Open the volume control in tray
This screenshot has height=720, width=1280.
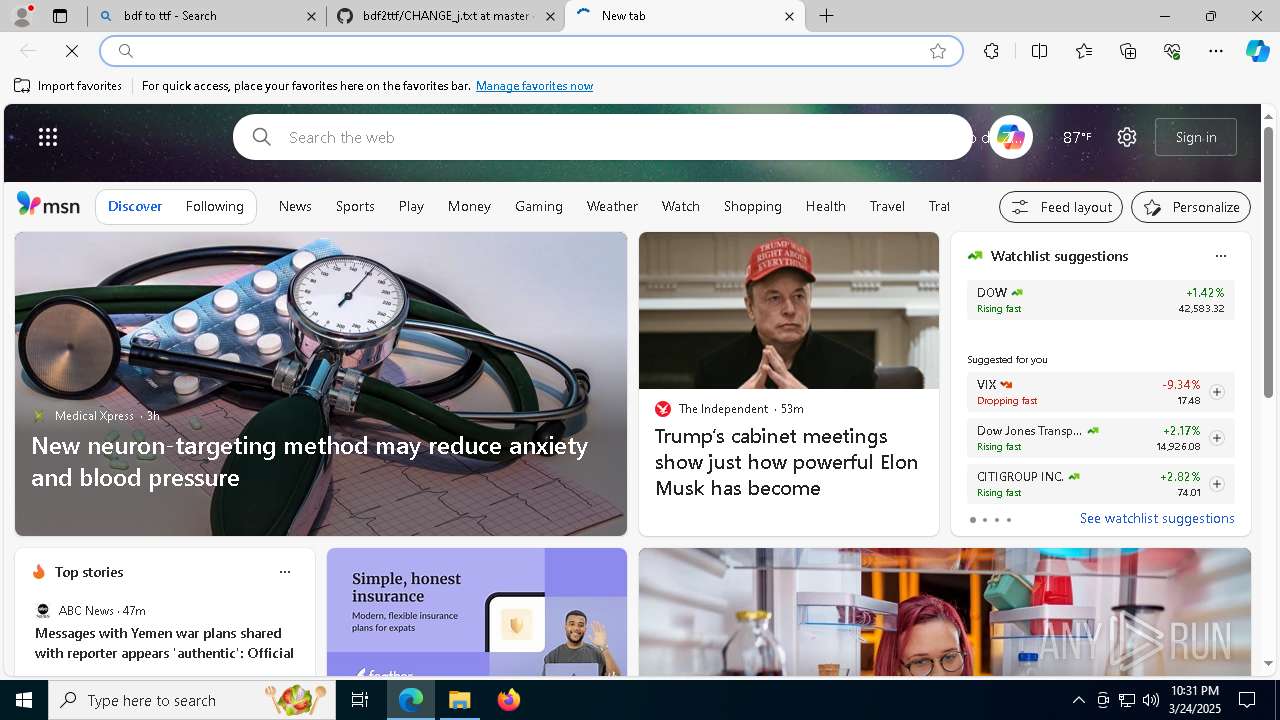[1150, 700]
